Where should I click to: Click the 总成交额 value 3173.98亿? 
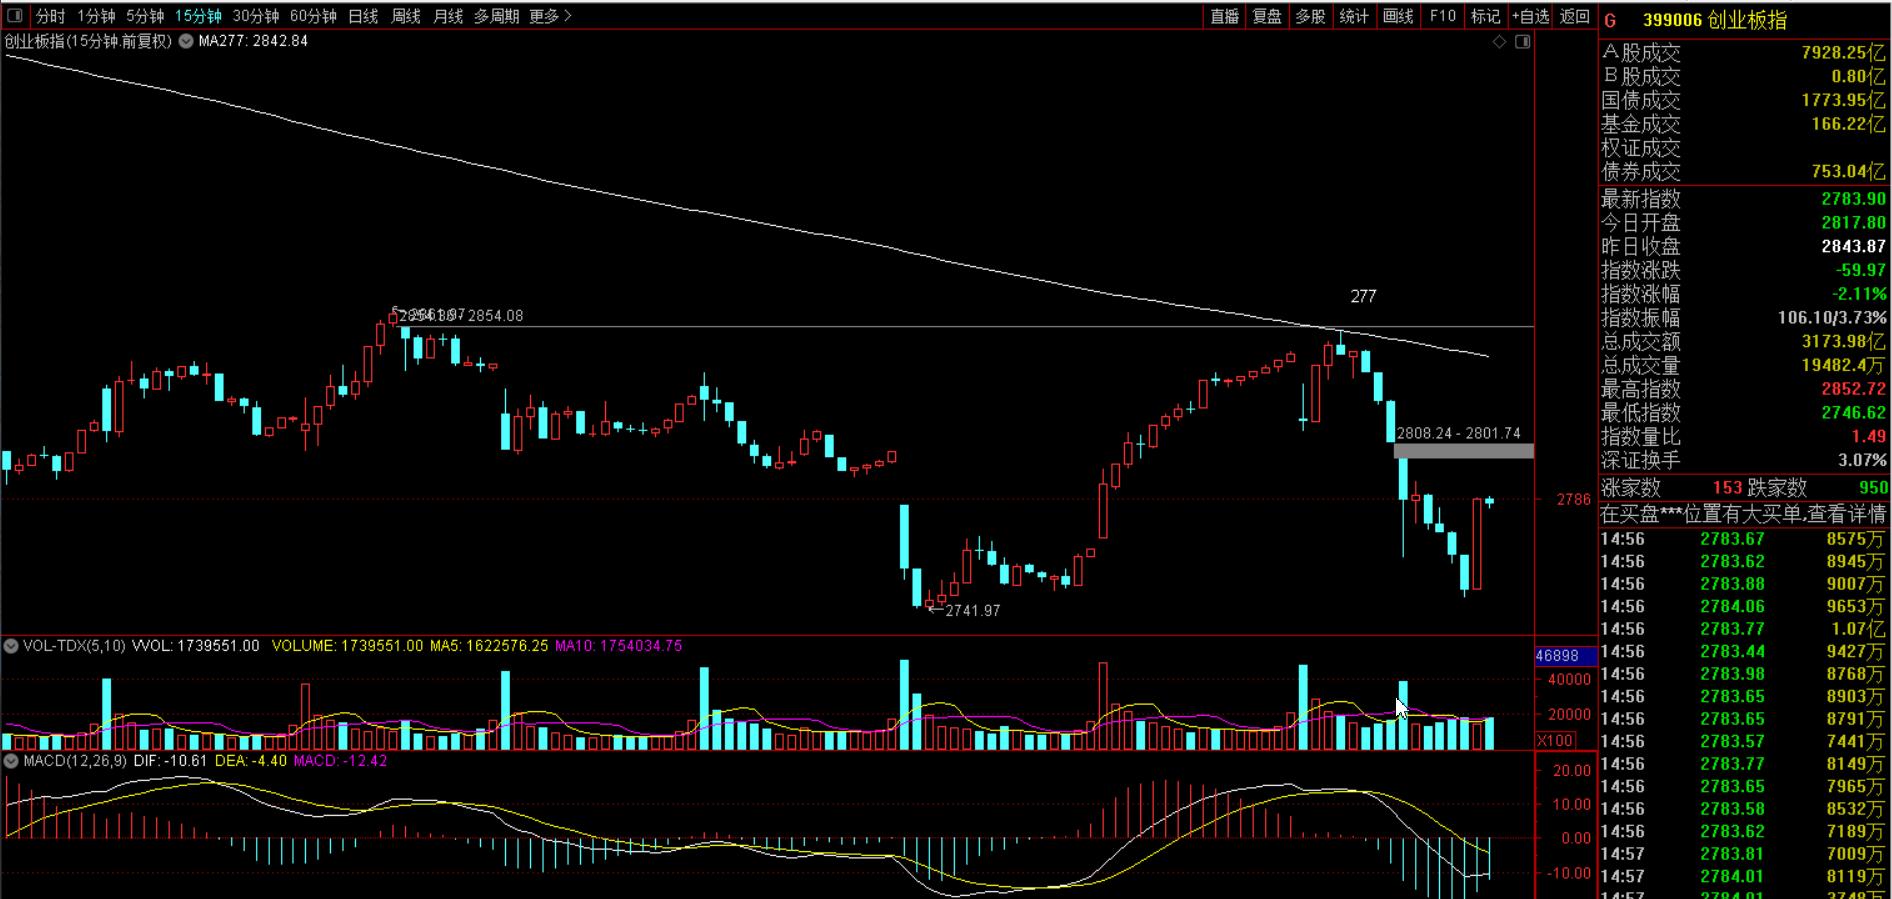tap(1843, 342)
